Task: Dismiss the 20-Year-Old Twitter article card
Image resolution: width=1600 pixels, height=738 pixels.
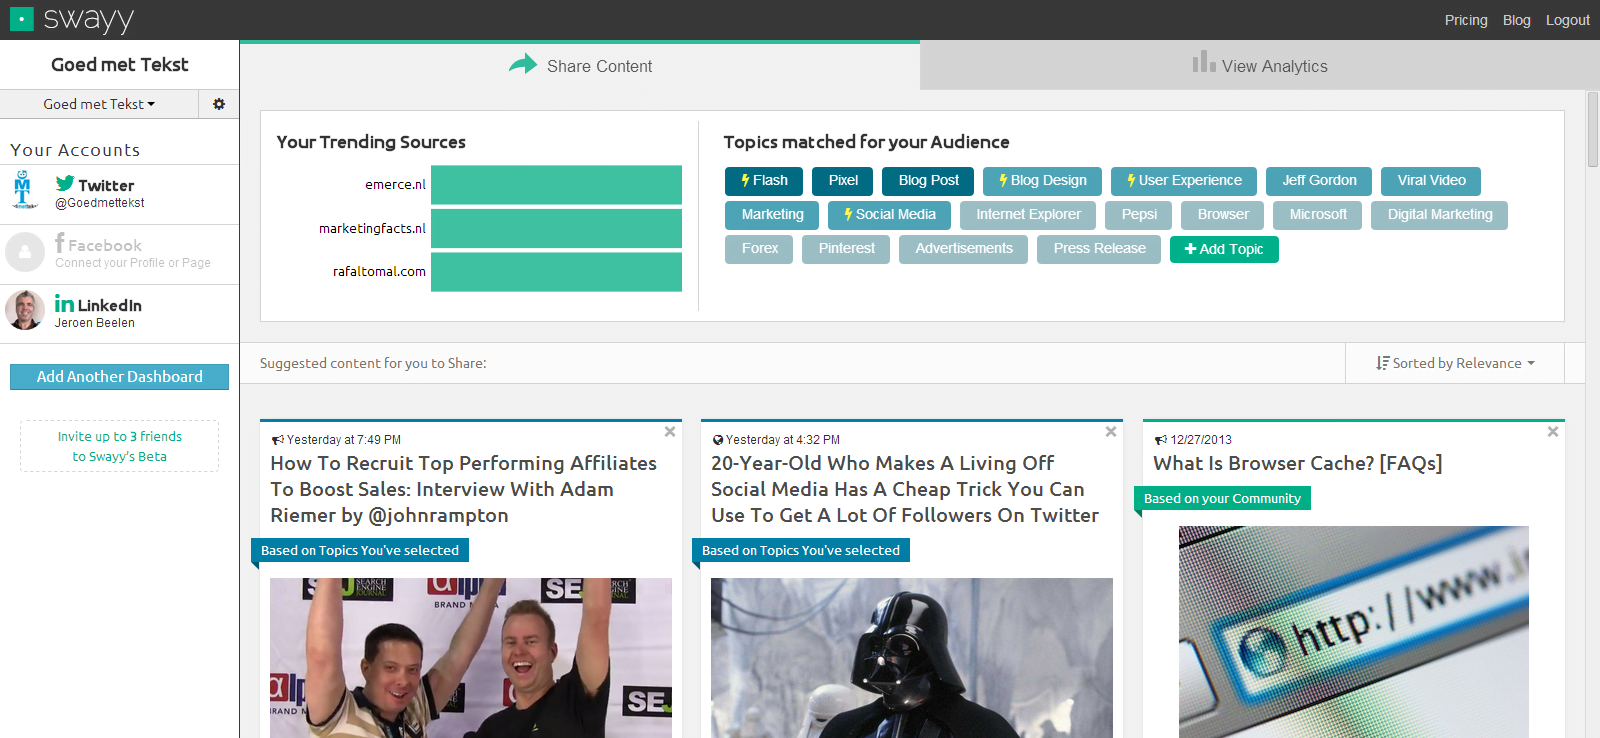Action: coord(1111,432)
